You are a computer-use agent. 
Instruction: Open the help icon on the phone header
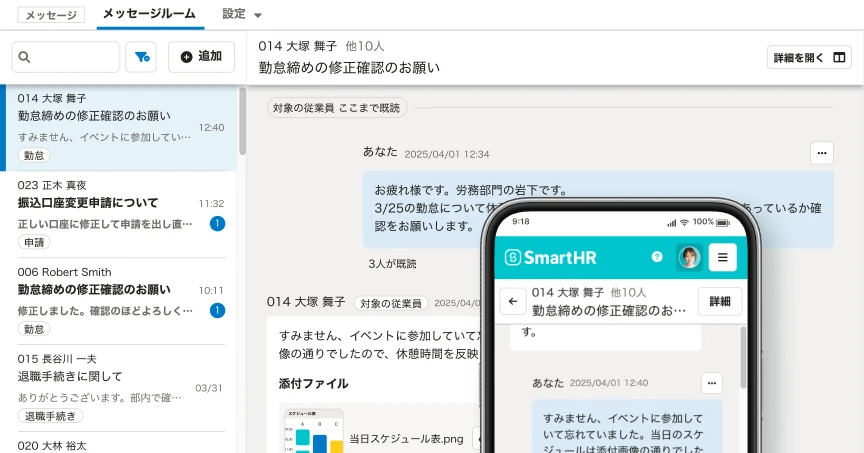coord(657,257)
